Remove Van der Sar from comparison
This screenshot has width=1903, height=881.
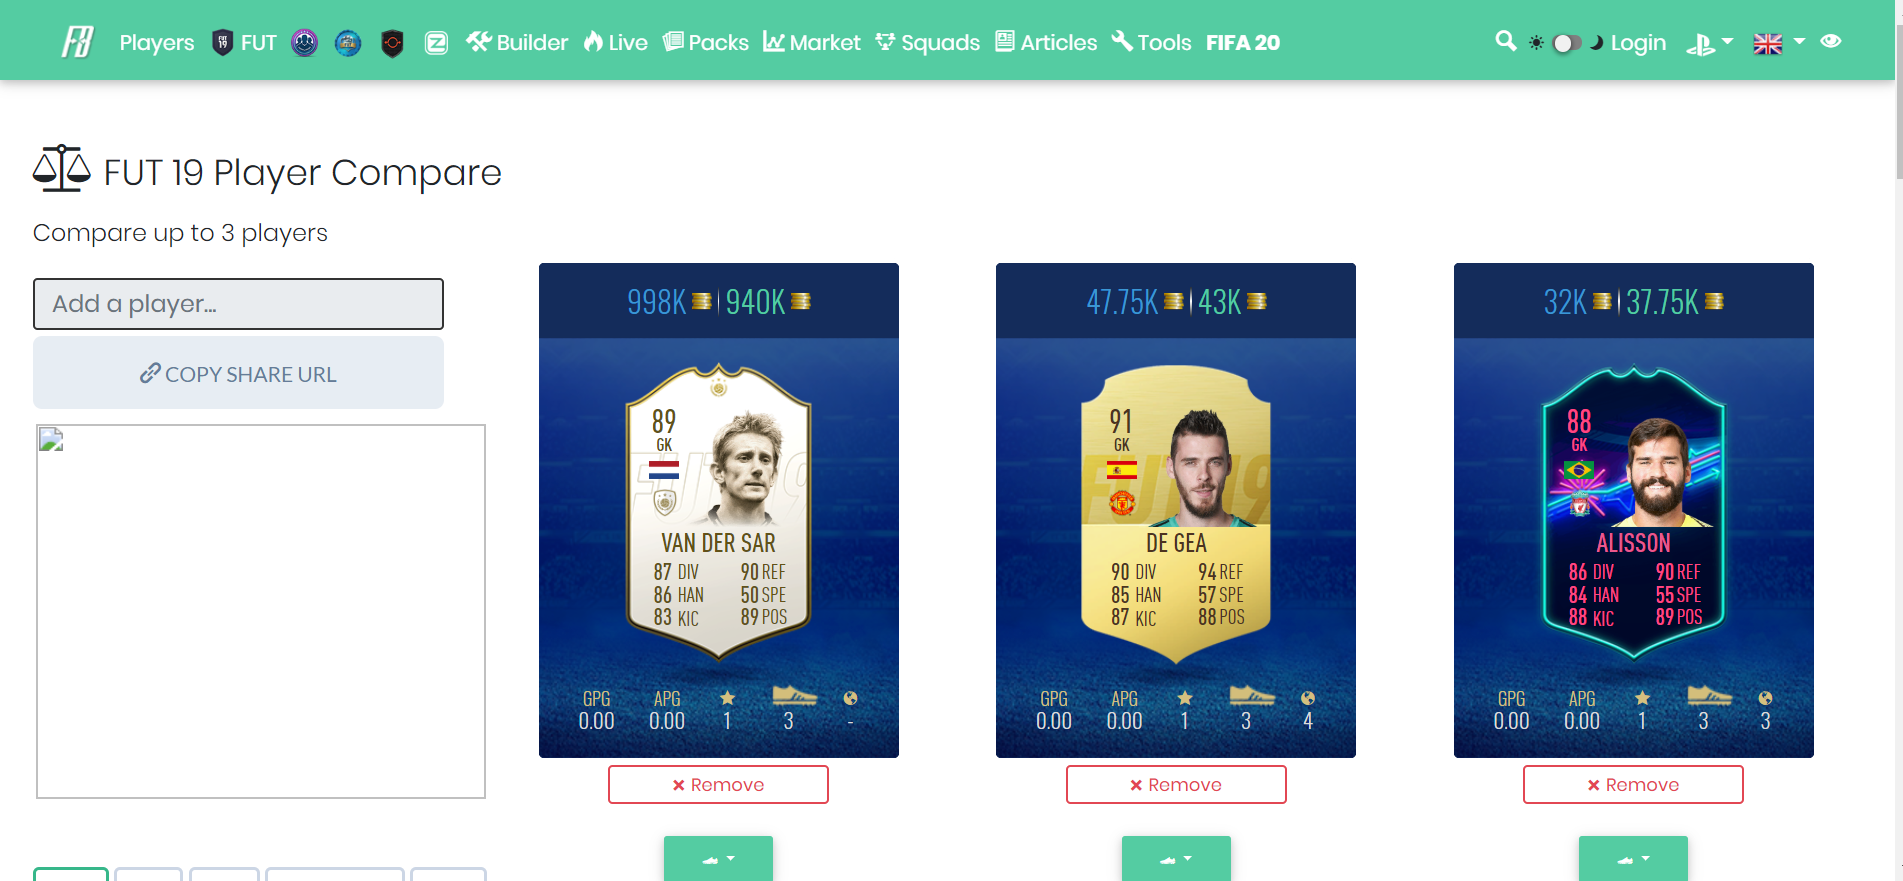(x=718, y=785)
